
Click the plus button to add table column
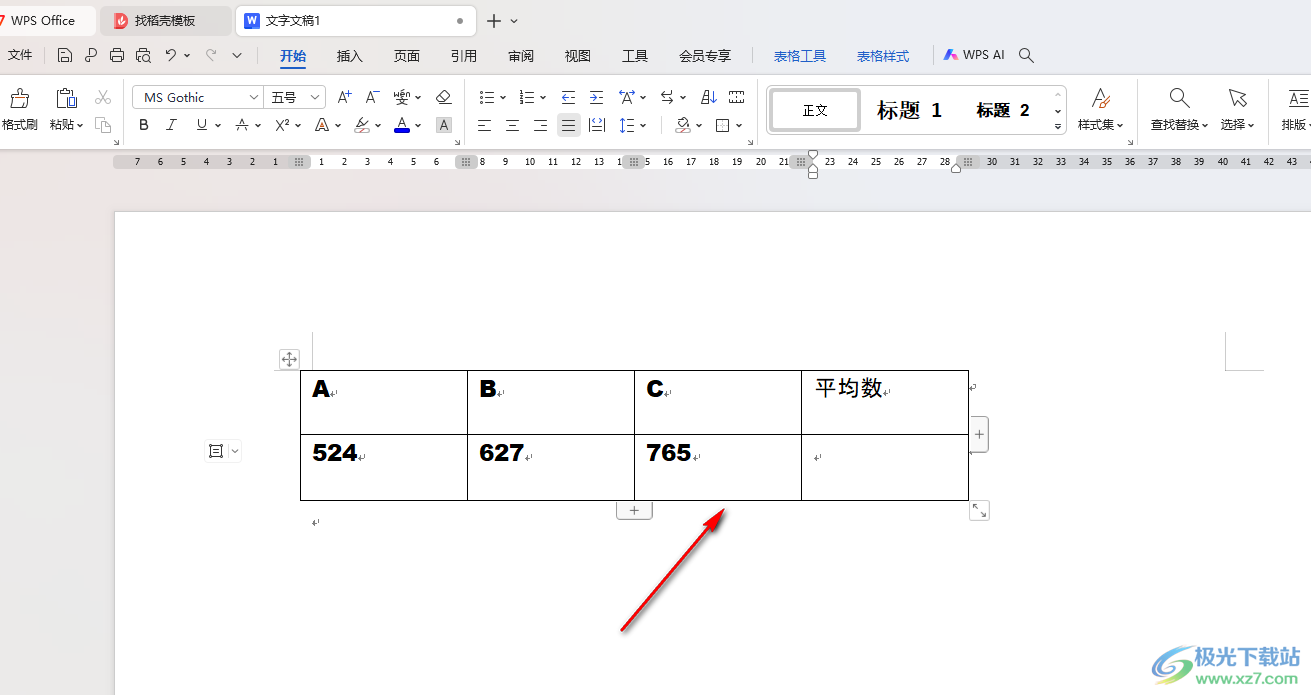coord(979,434)
